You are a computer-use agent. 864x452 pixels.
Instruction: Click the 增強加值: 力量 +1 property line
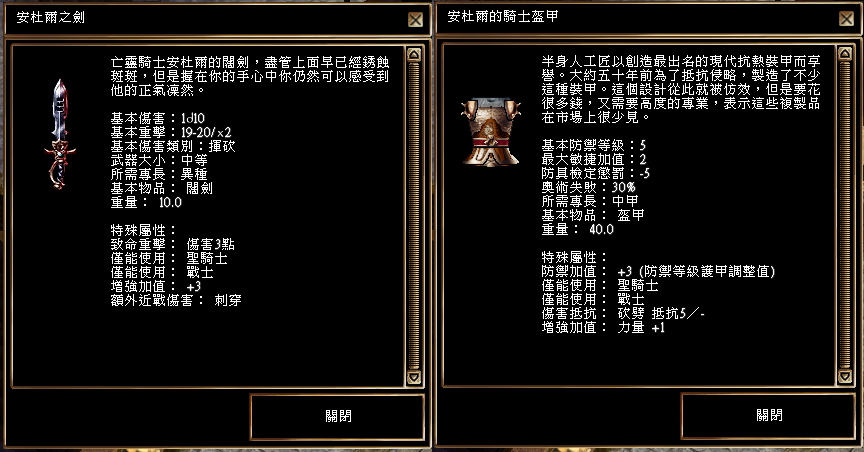[603, 327]
